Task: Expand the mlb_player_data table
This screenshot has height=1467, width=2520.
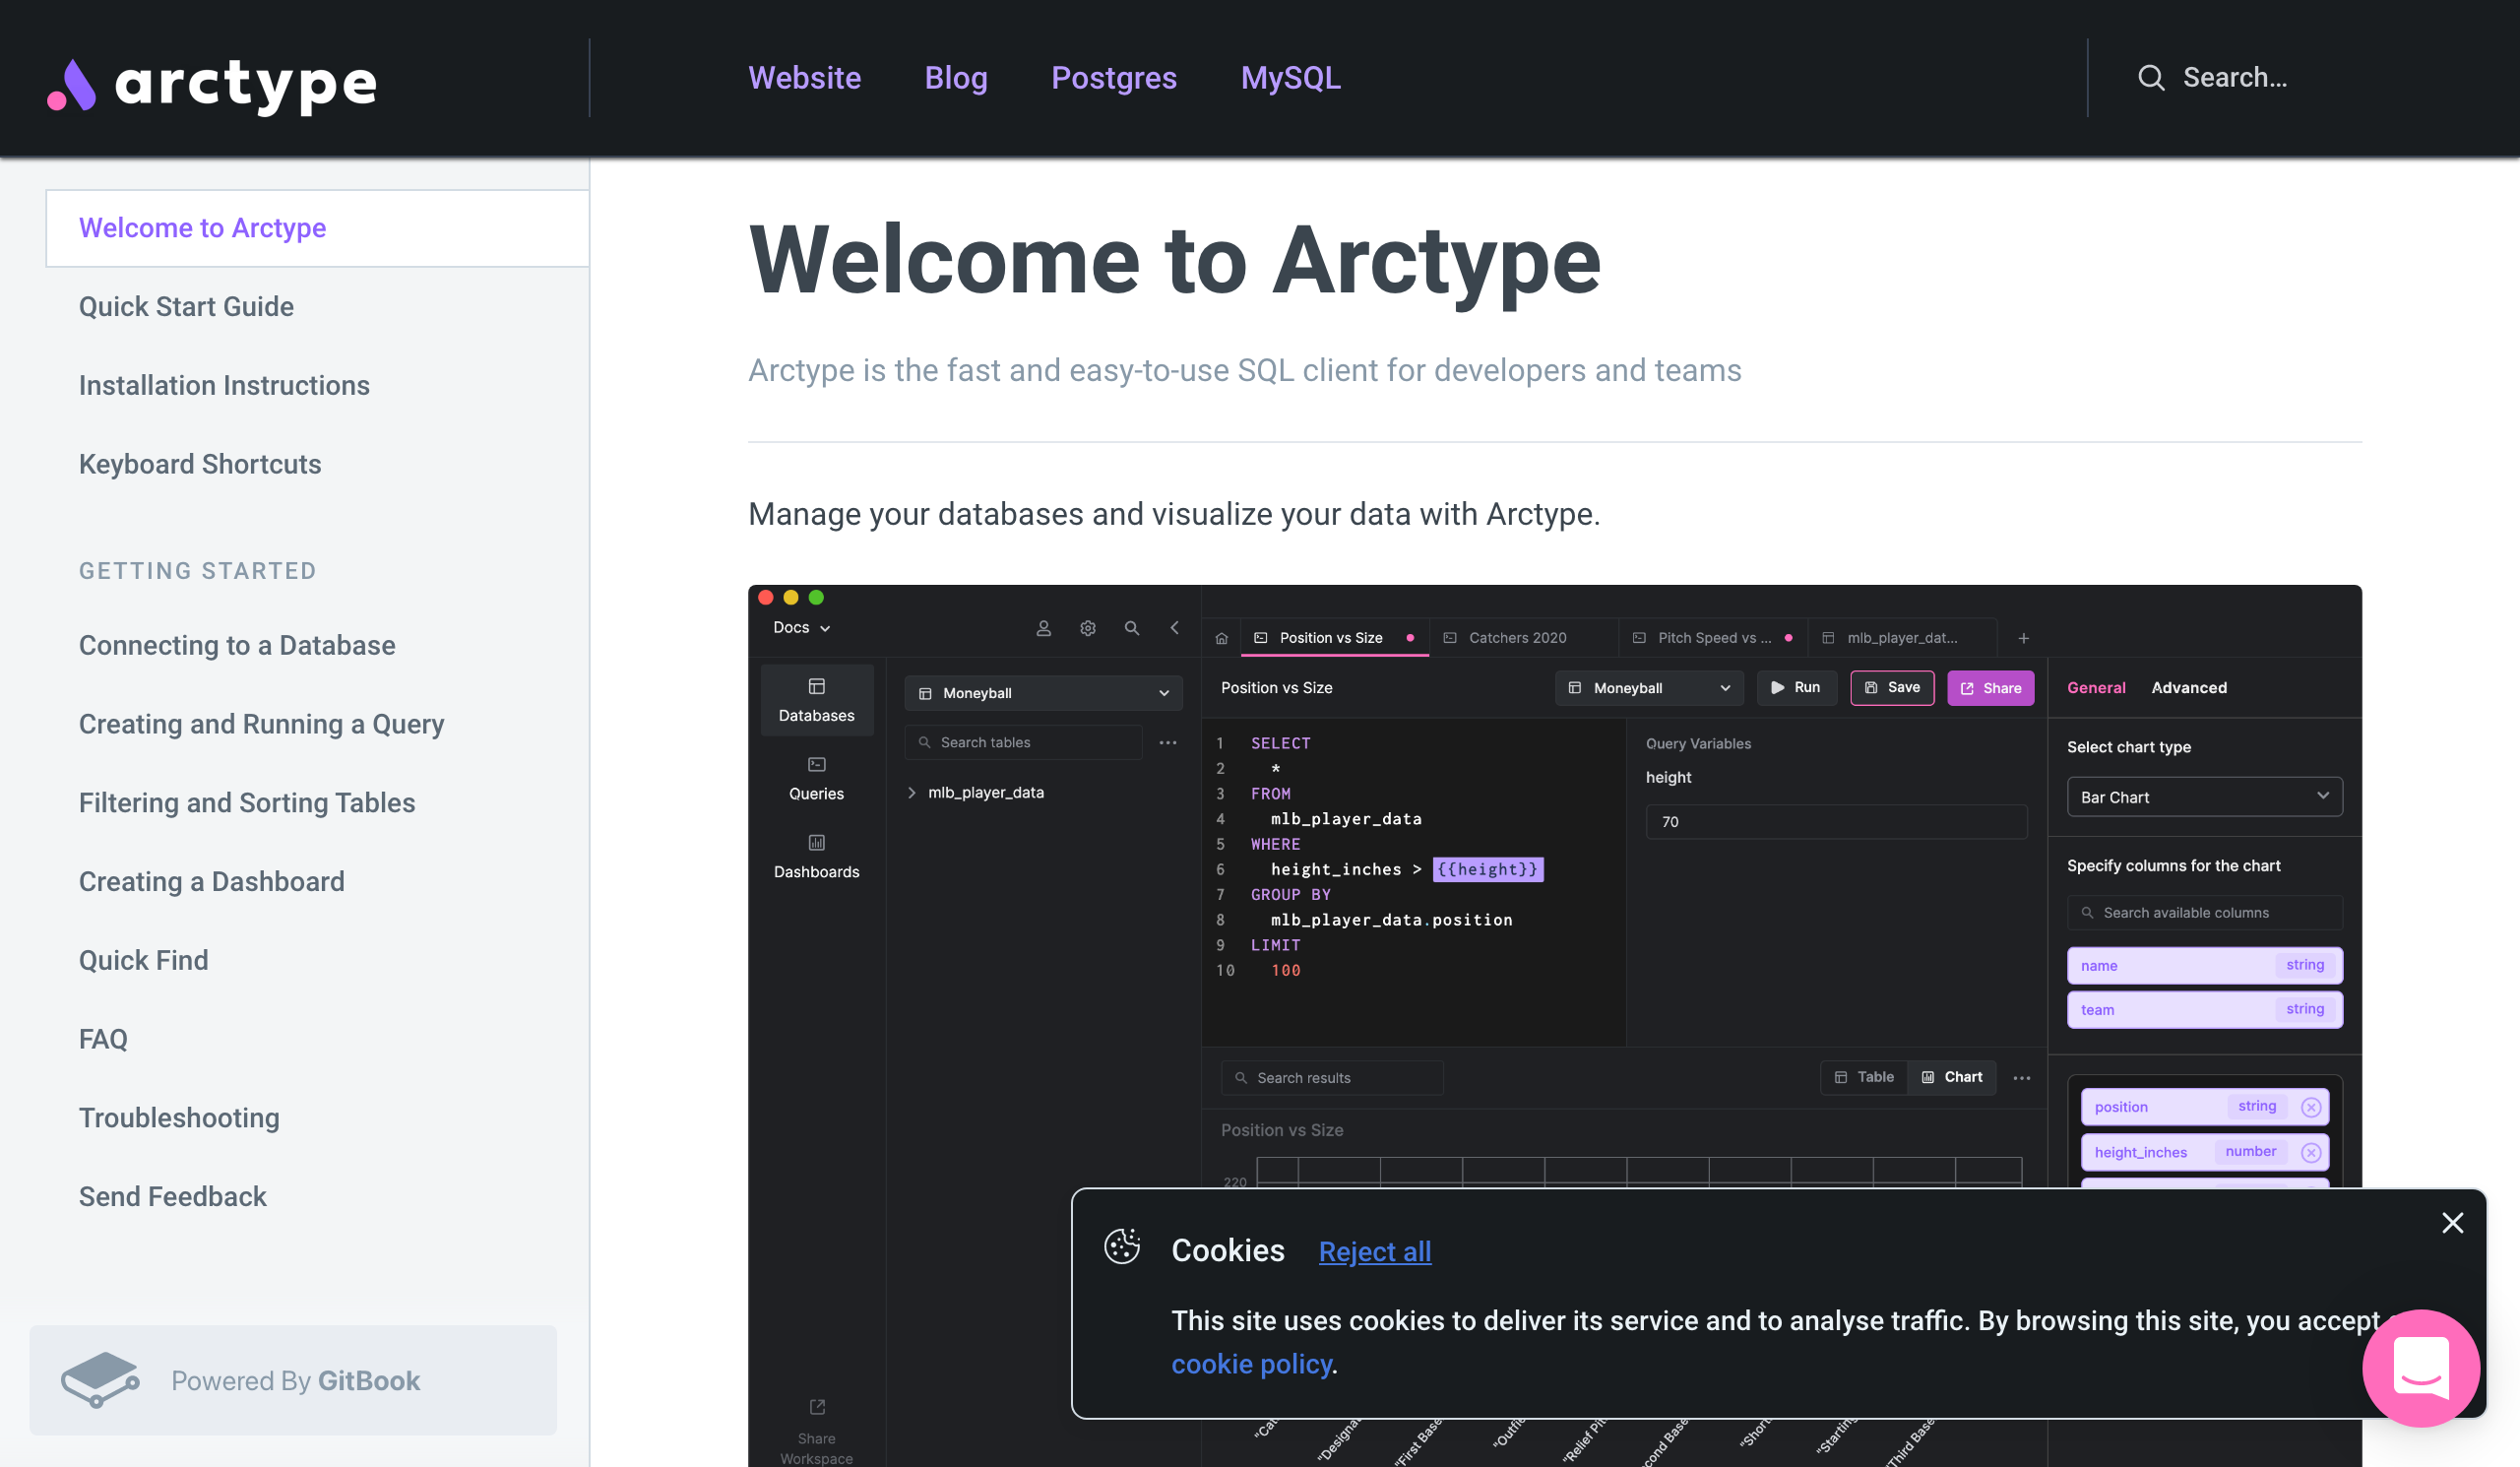Action: coord(911,792)
